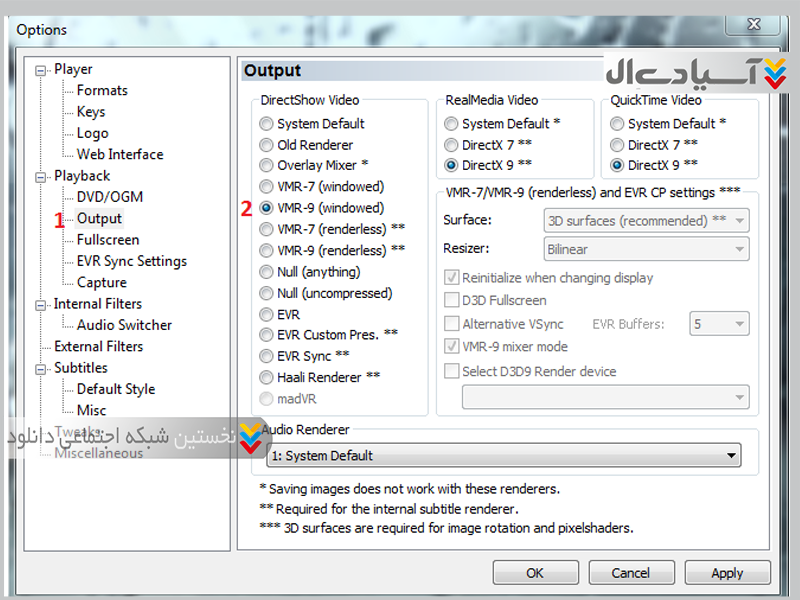Click Cancel to discard changes

click(x=630, y=573)
